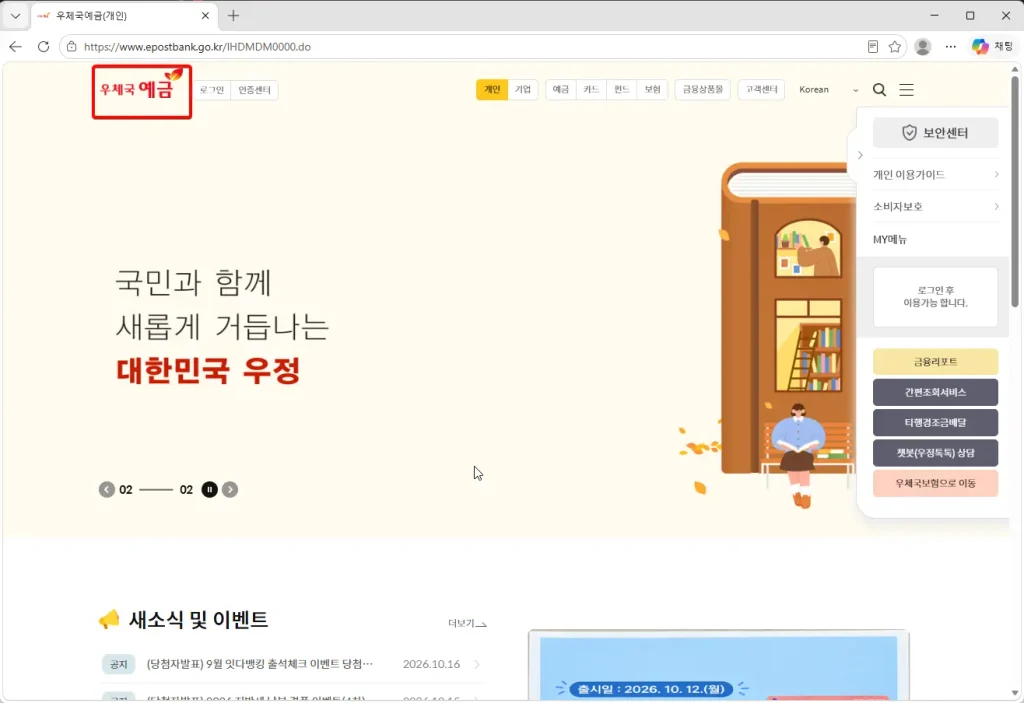1024x703 pixels.
Task: Click megaphone icon by 새소식 및 이벤트
Action: click(x=109, y=619)
